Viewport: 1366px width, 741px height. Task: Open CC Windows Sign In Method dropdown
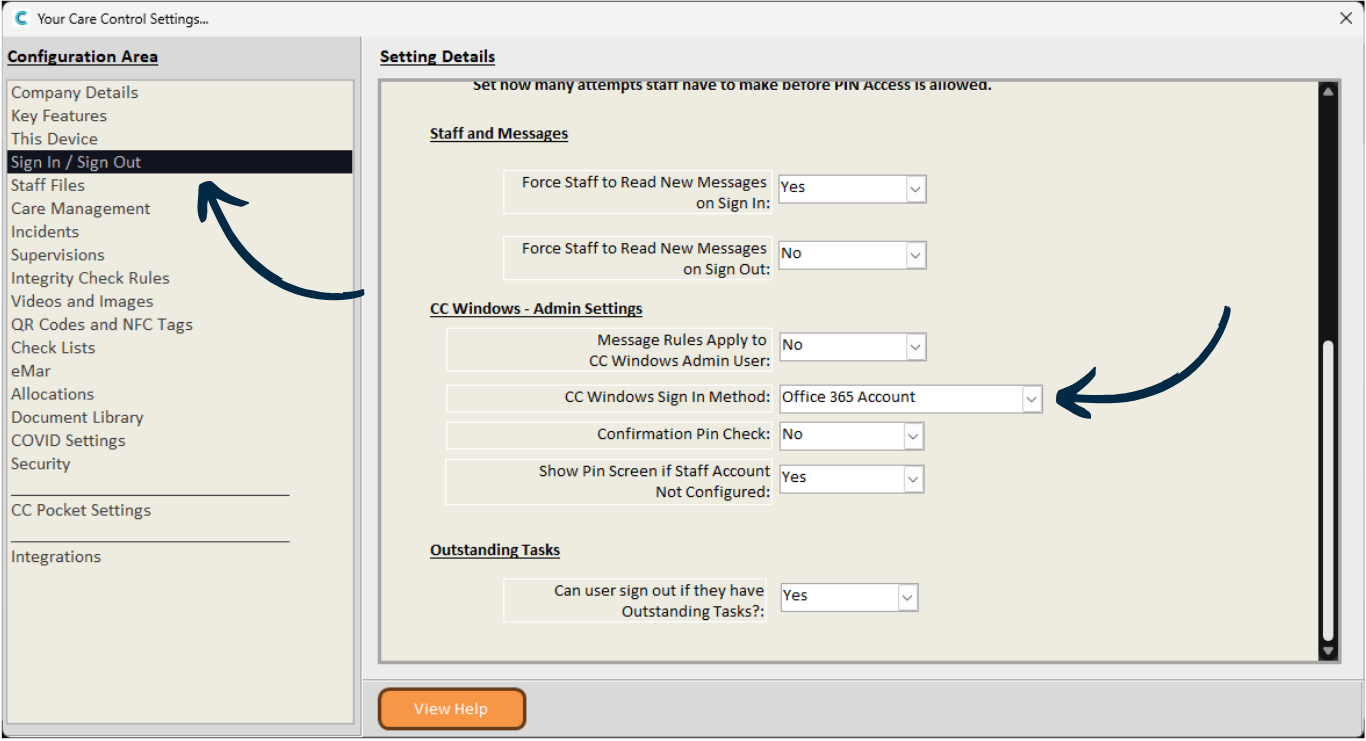coord(1031,398)
